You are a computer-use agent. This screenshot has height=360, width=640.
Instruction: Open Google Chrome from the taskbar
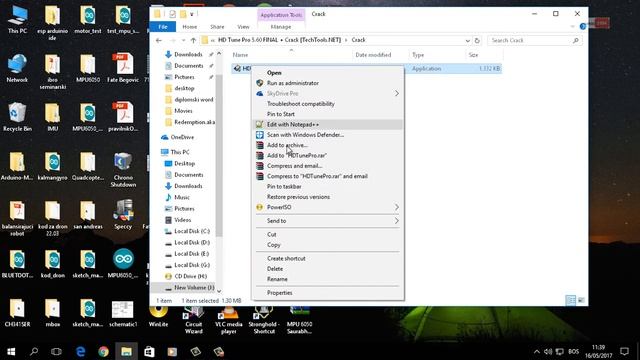click(x=104, y=351)
